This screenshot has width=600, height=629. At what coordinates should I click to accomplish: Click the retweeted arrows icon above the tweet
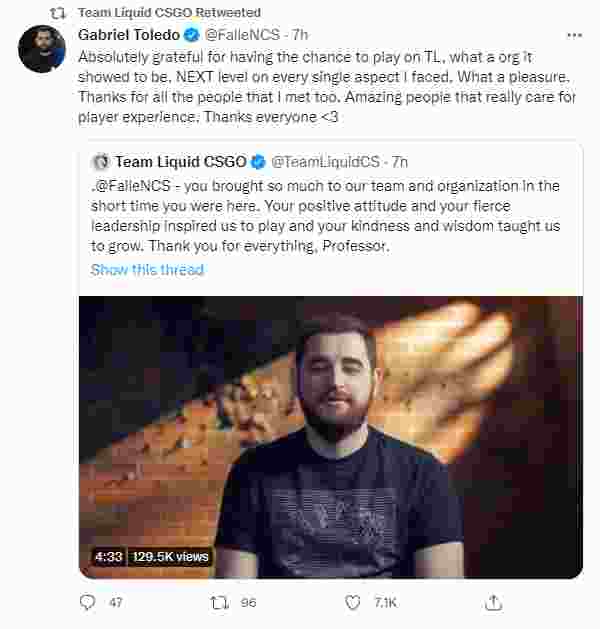[58, 12]
